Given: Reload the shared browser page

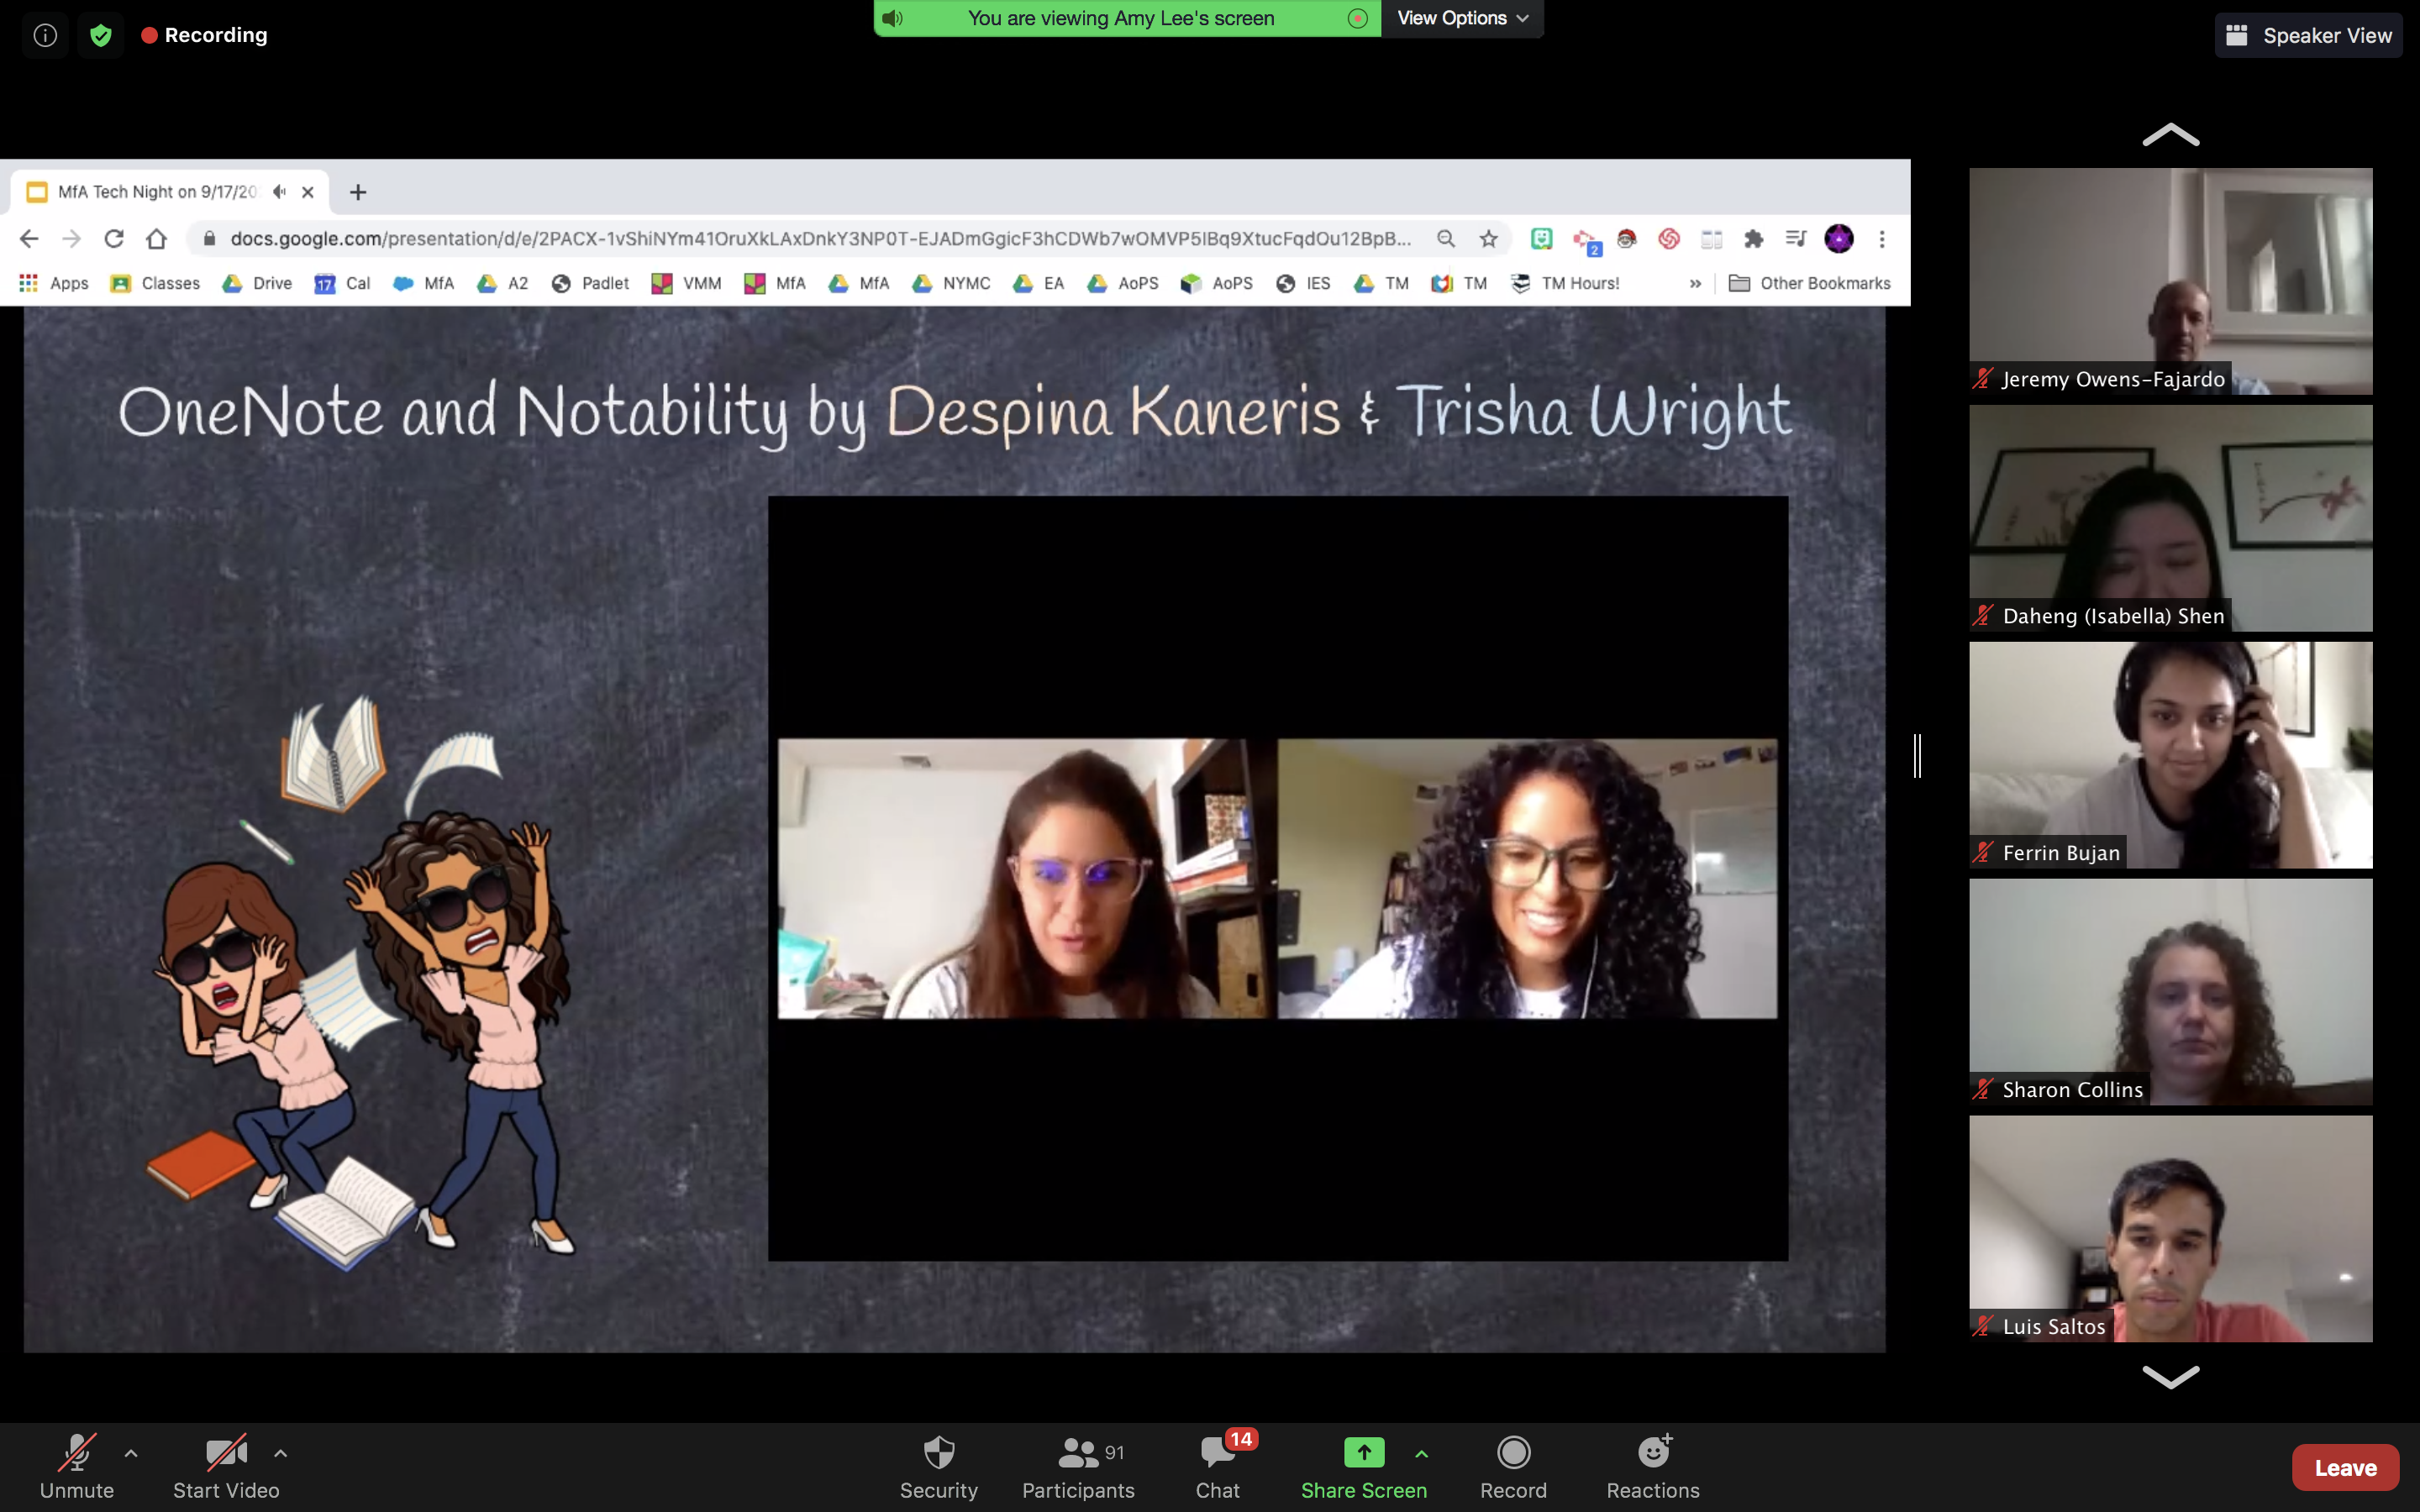Looking at the screenshot, I should coord(114,239).
